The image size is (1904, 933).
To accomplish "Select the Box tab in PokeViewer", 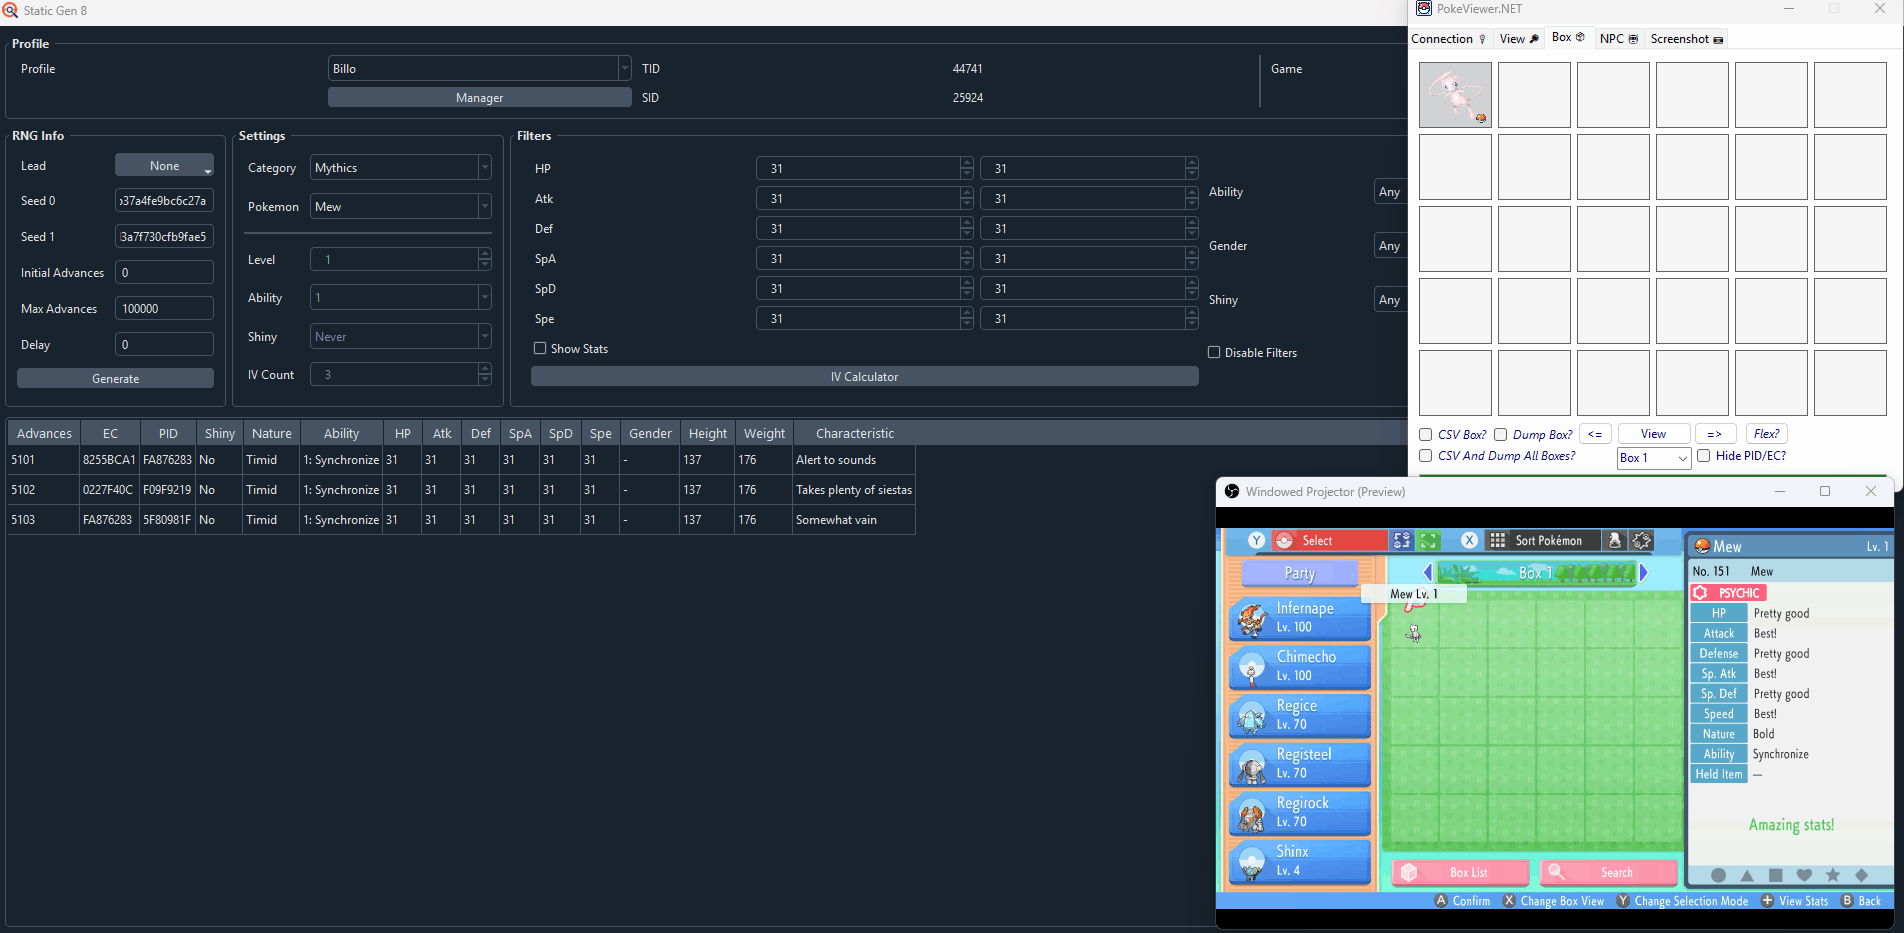I will [x=1568, y=37].
